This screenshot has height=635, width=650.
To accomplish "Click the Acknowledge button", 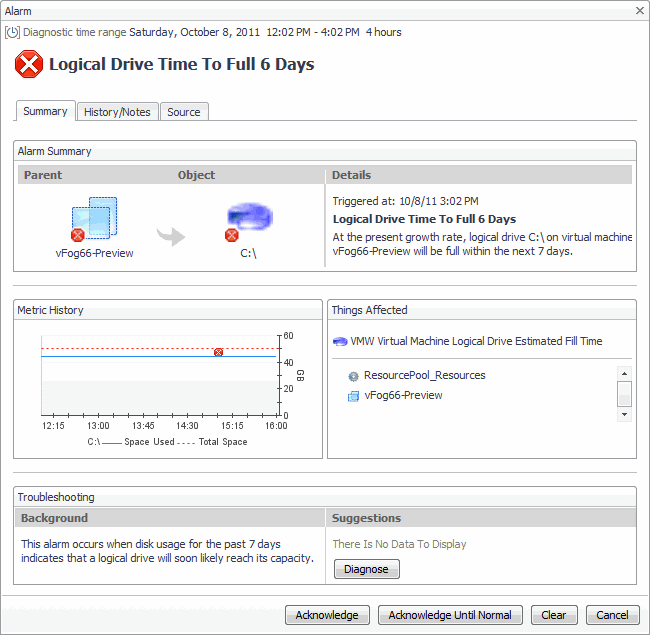I will (x=327, y=615).
